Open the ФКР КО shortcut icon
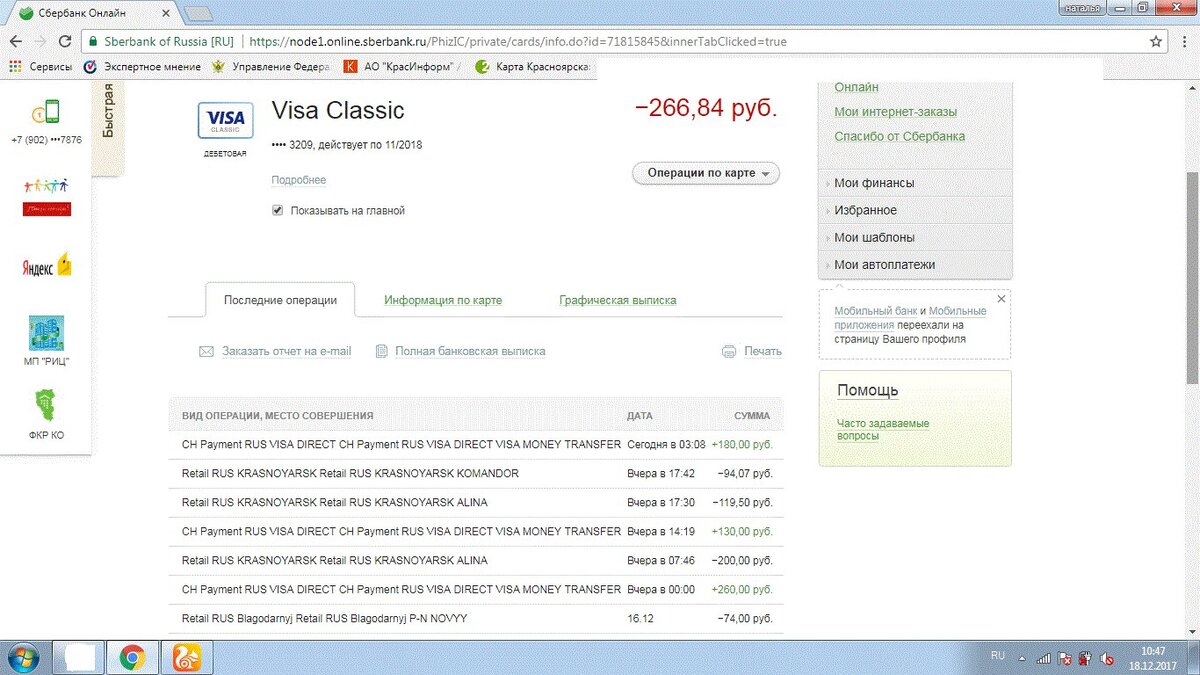The image size is (1200, 675). (46, 407)
